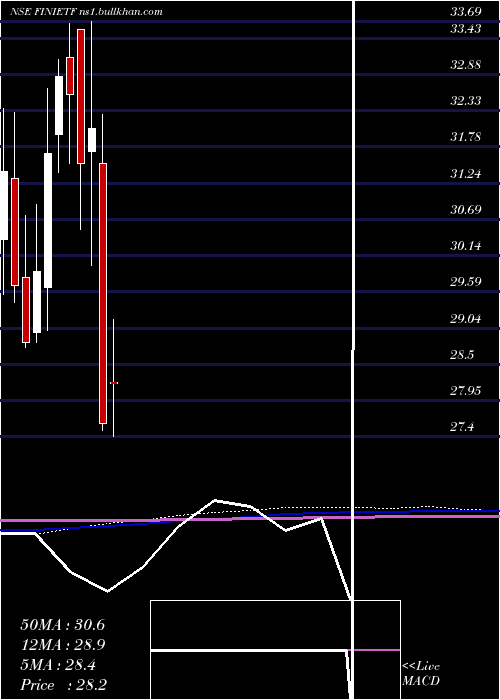Click the tallest red candlestick reaching 33.43
This screenshot has width=500, height=700.
(x=81, y=96)
